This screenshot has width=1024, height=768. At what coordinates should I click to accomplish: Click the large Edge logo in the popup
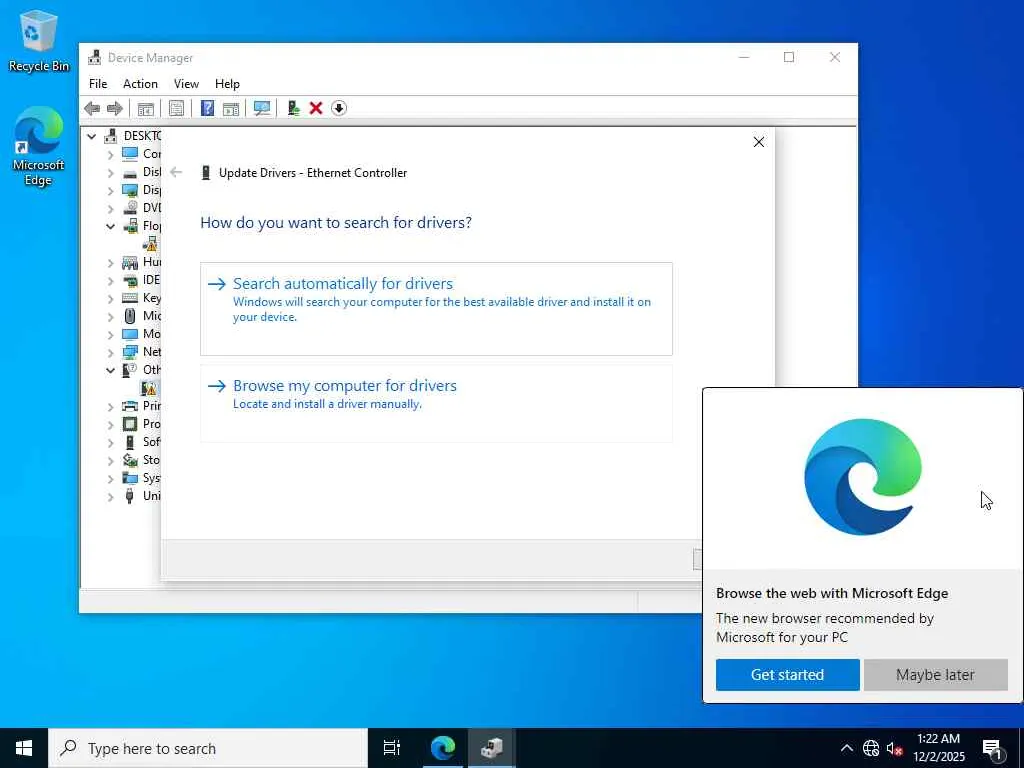point(863,477)
